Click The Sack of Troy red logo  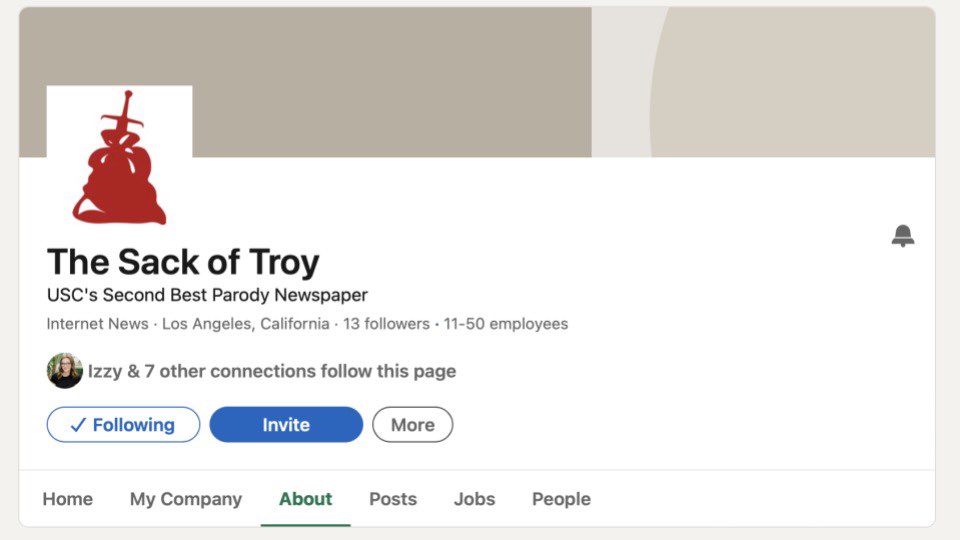(119, 158)
